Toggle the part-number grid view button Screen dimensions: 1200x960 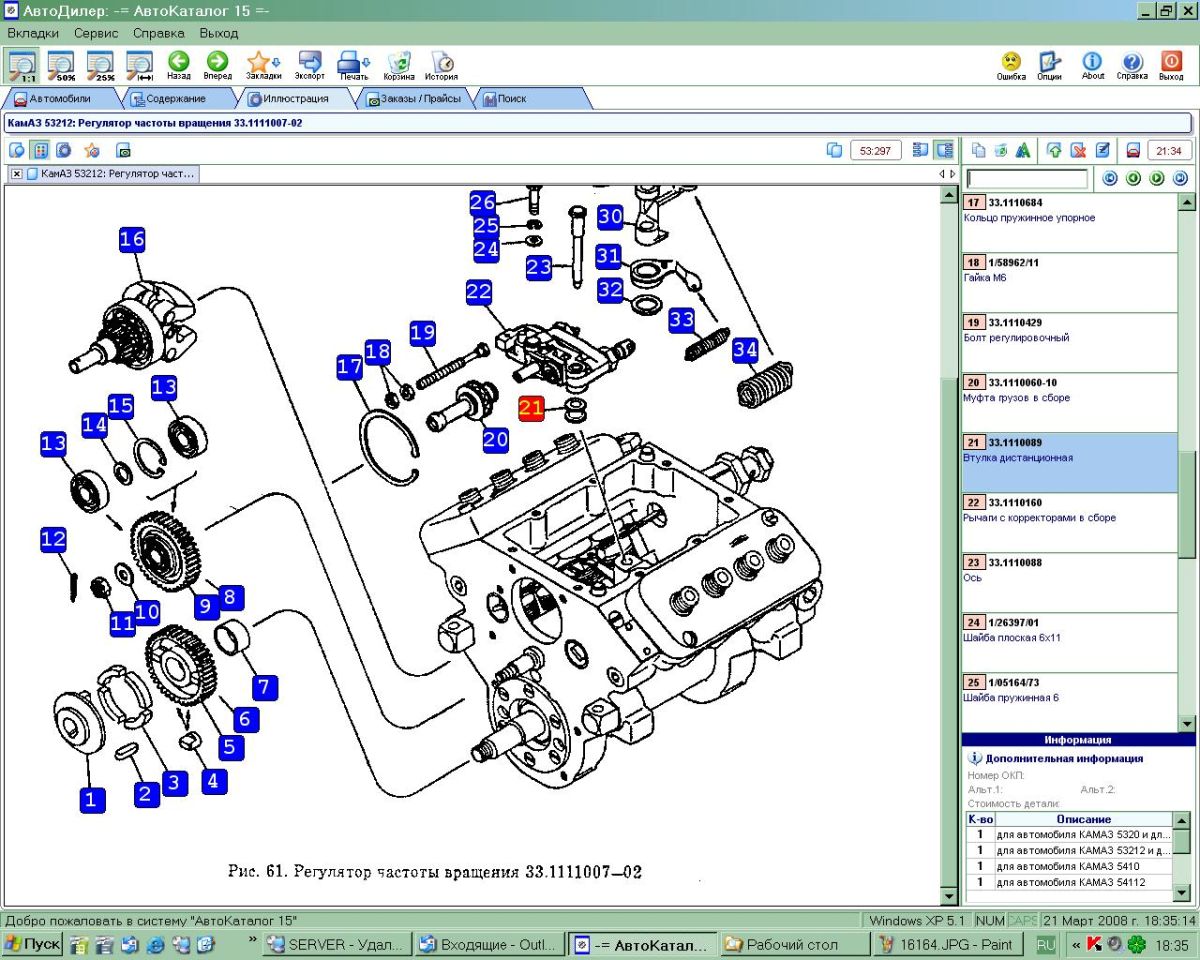40,150
